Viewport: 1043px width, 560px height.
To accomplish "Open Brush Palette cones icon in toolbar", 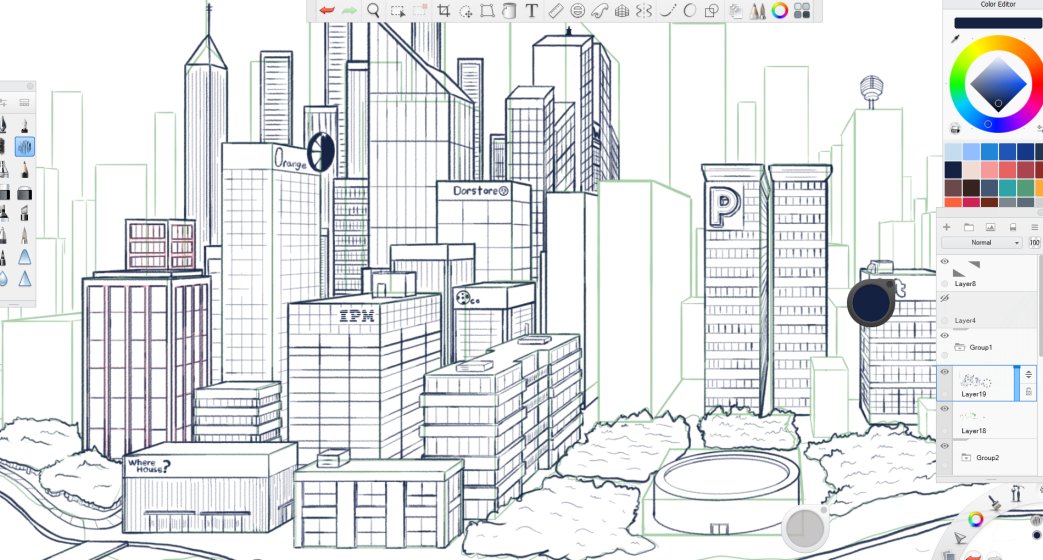I will (x=758, y=11).
